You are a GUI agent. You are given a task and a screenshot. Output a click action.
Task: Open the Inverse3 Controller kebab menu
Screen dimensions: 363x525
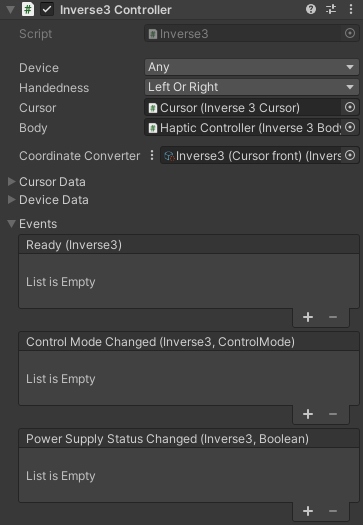tap(351, 9)
